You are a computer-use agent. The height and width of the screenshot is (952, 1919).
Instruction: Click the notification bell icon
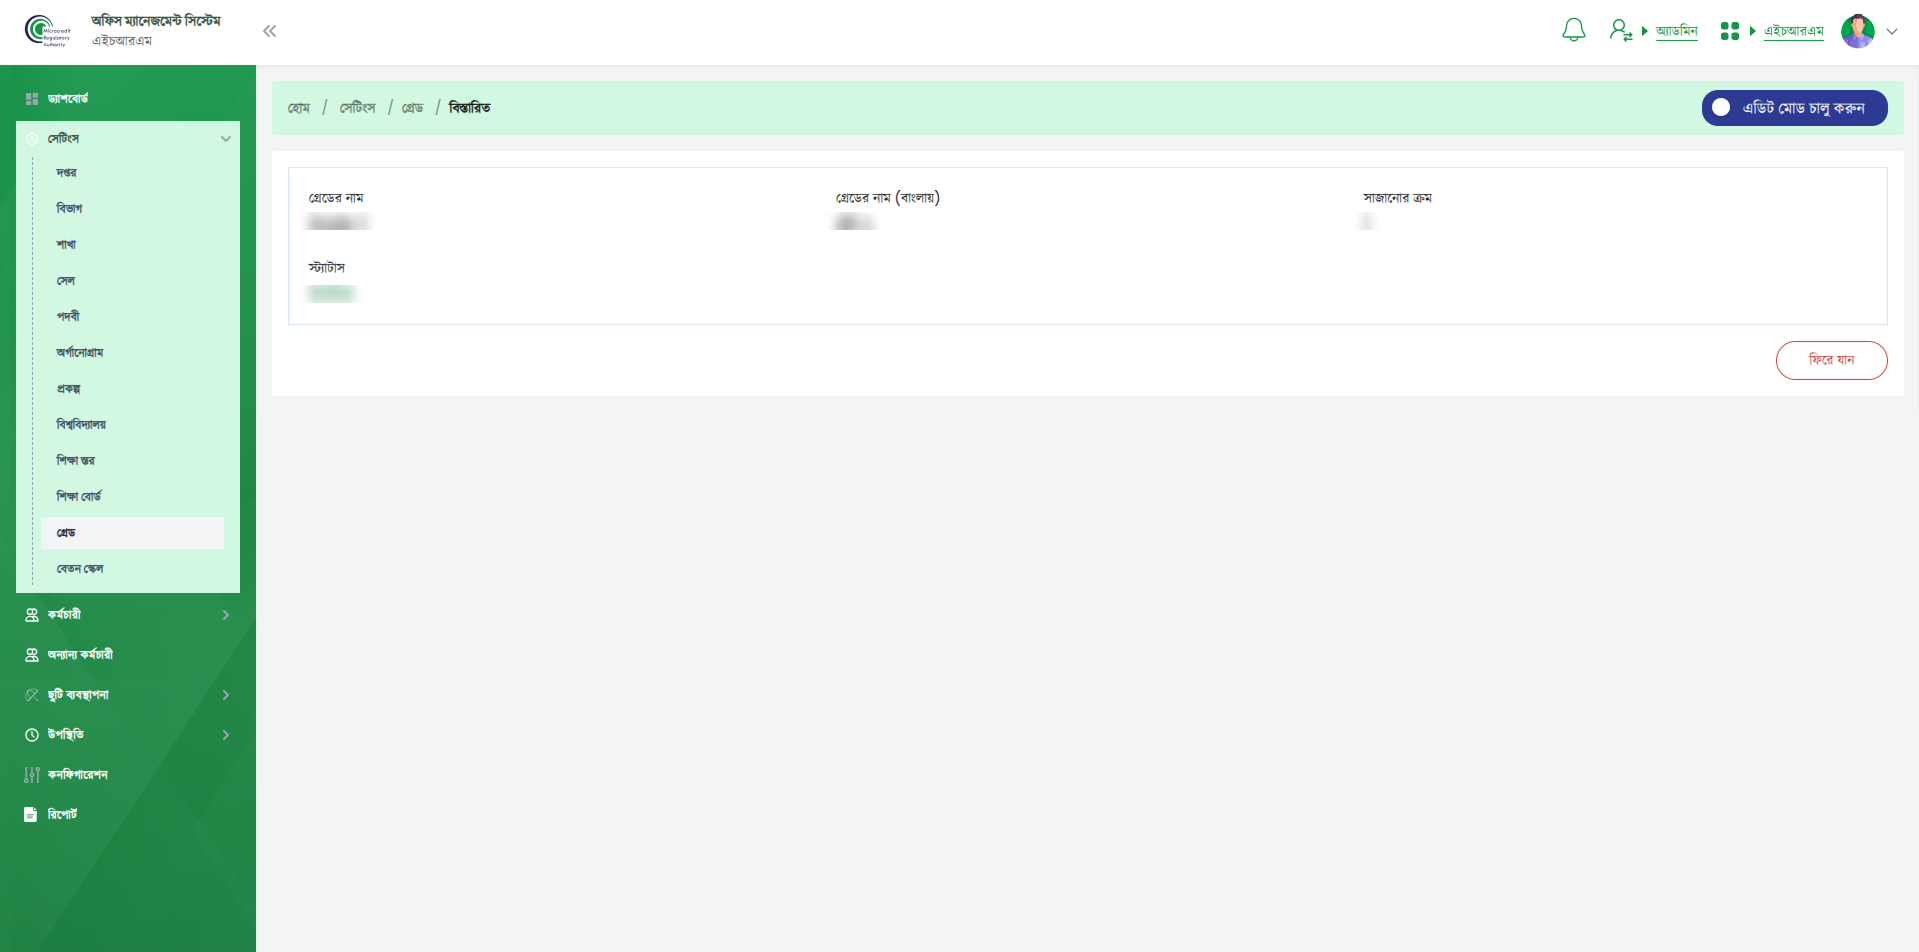click(x=1573, y=31)
